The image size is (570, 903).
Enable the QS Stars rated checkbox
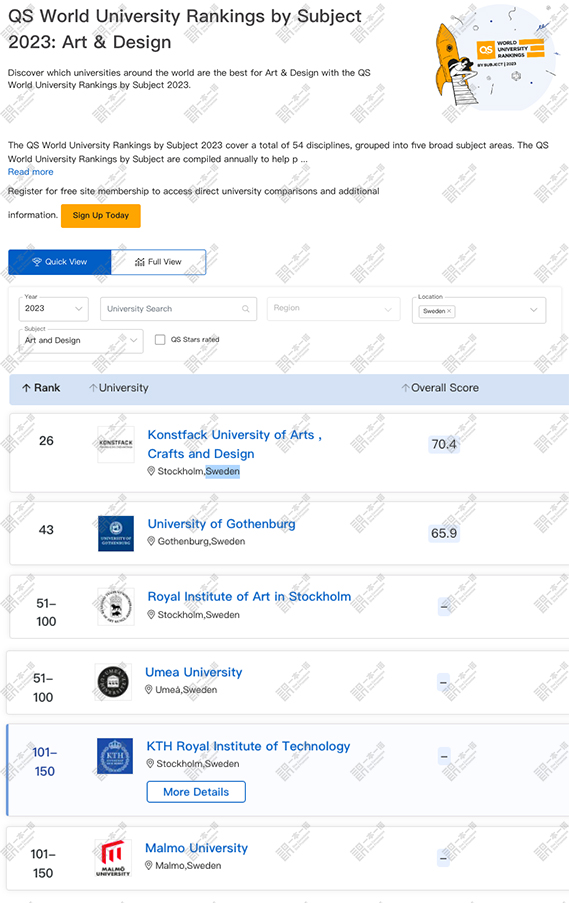point(160,340)
